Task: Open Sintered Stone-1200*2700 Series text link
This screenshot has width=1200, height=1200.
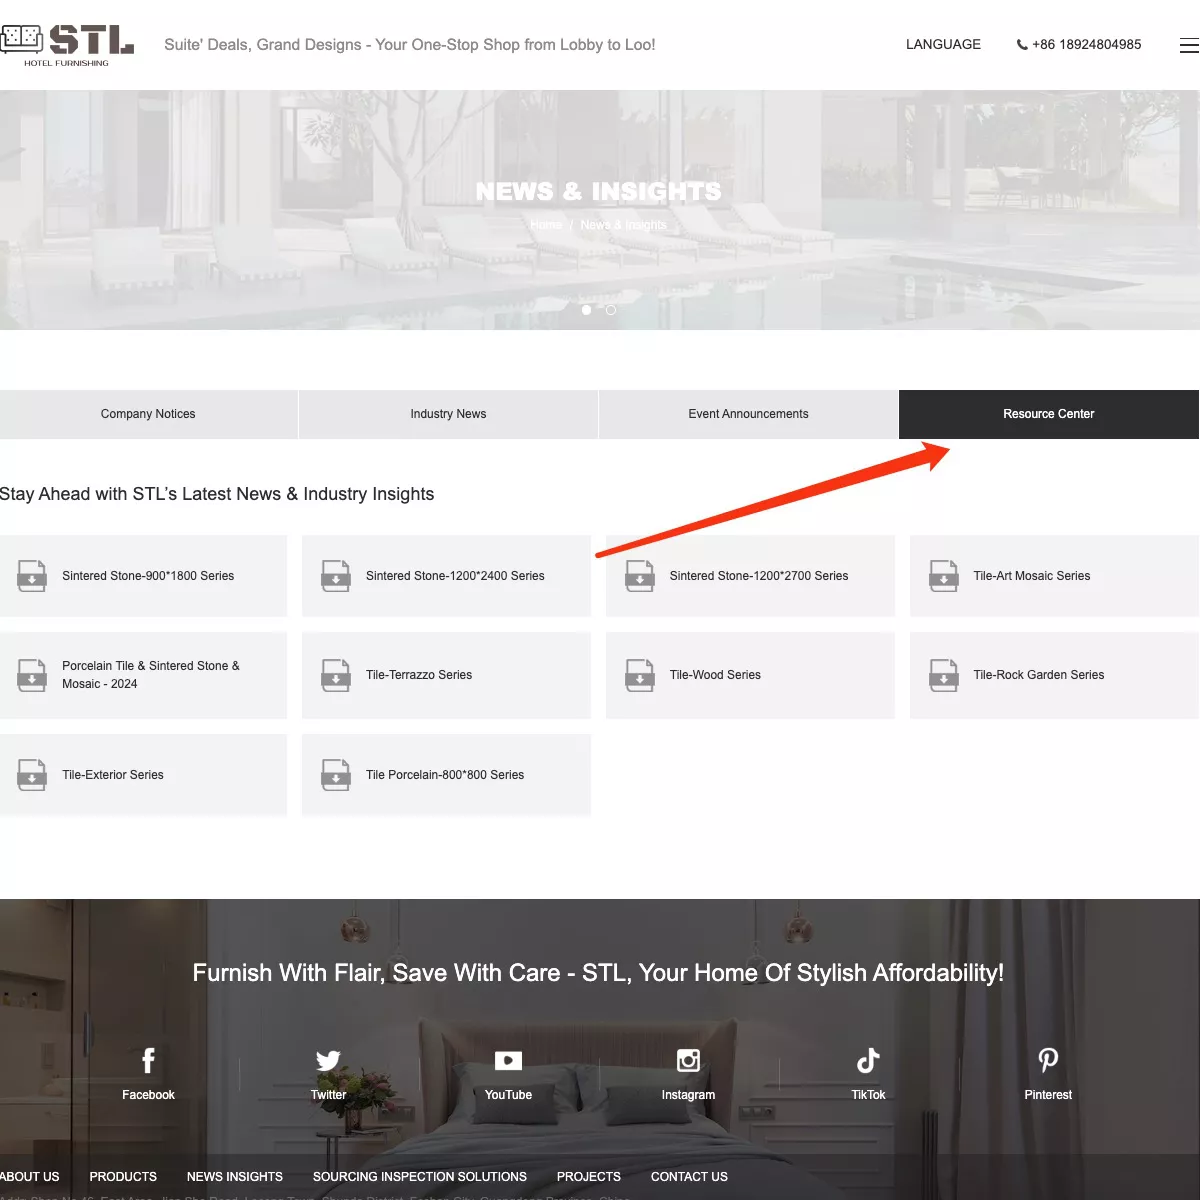Action: pyautogui.click(x=759, y=576)
